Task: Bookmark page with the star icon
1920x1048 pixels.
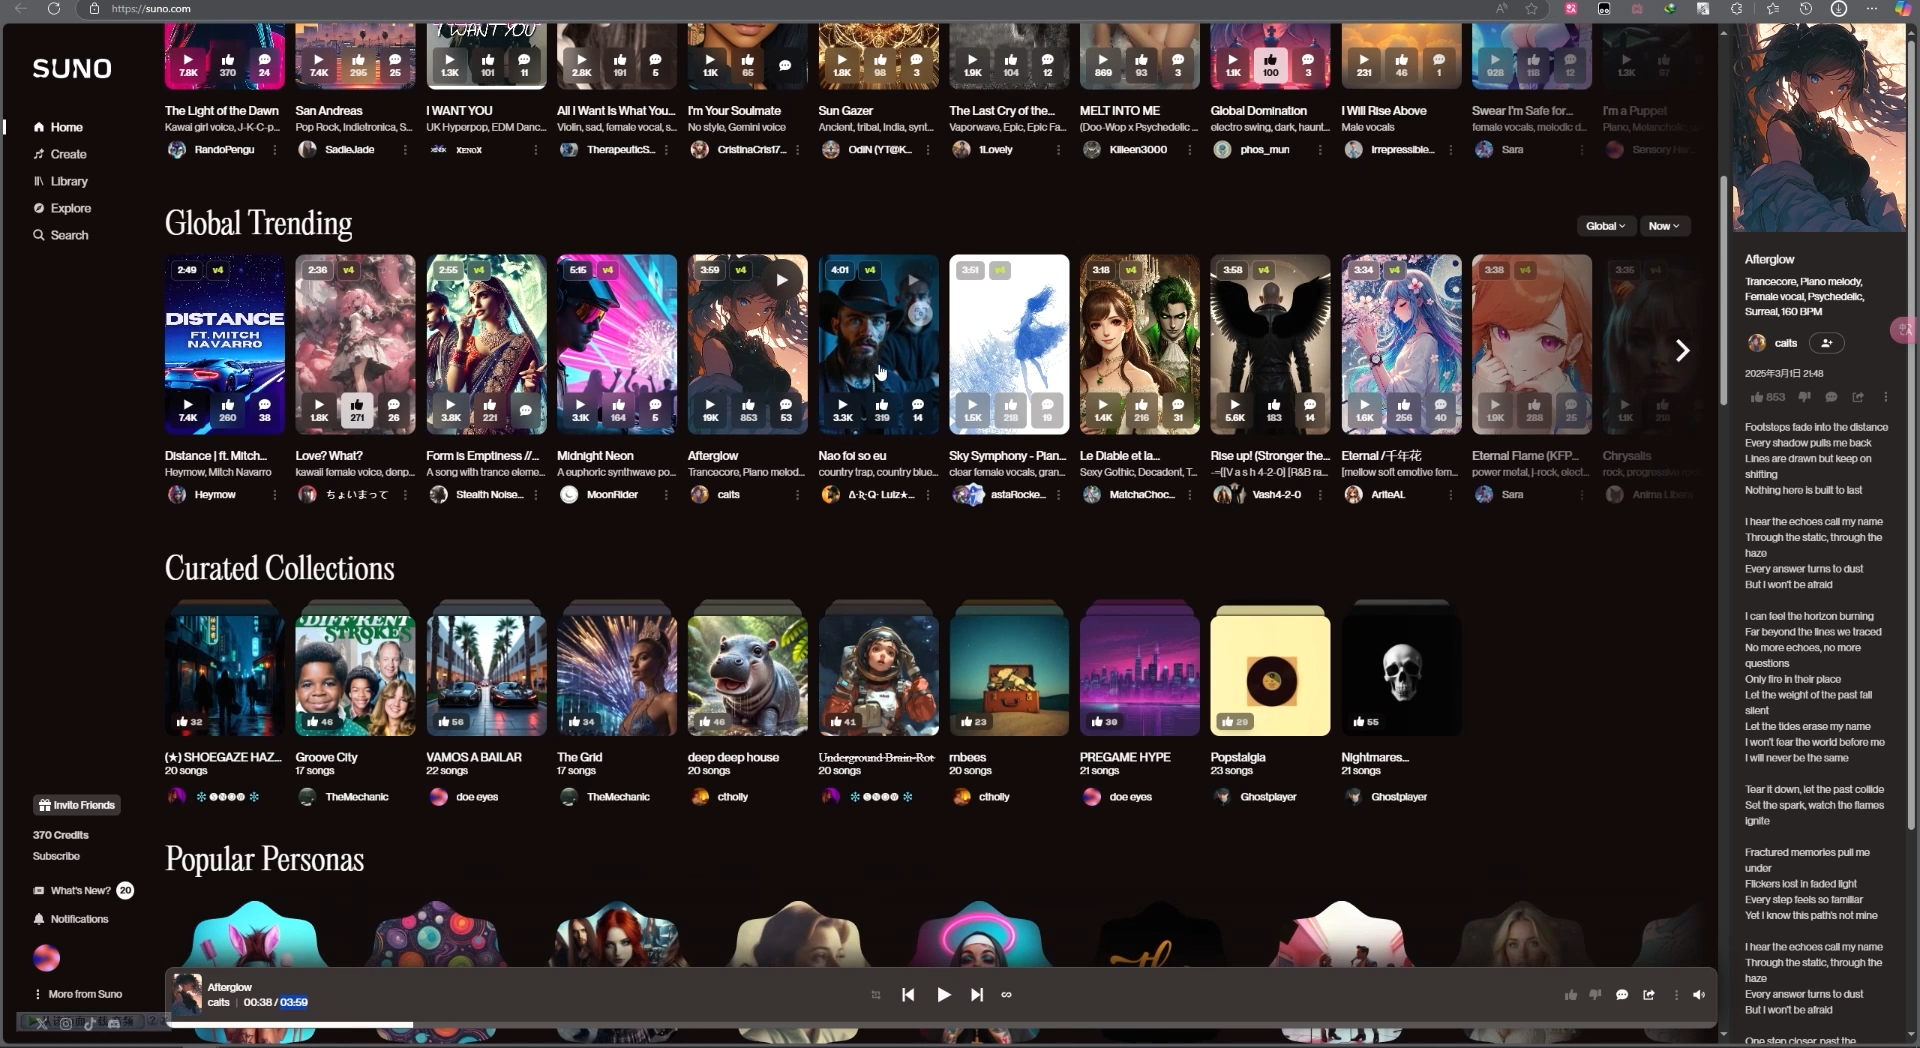Action: point(1531,9)
